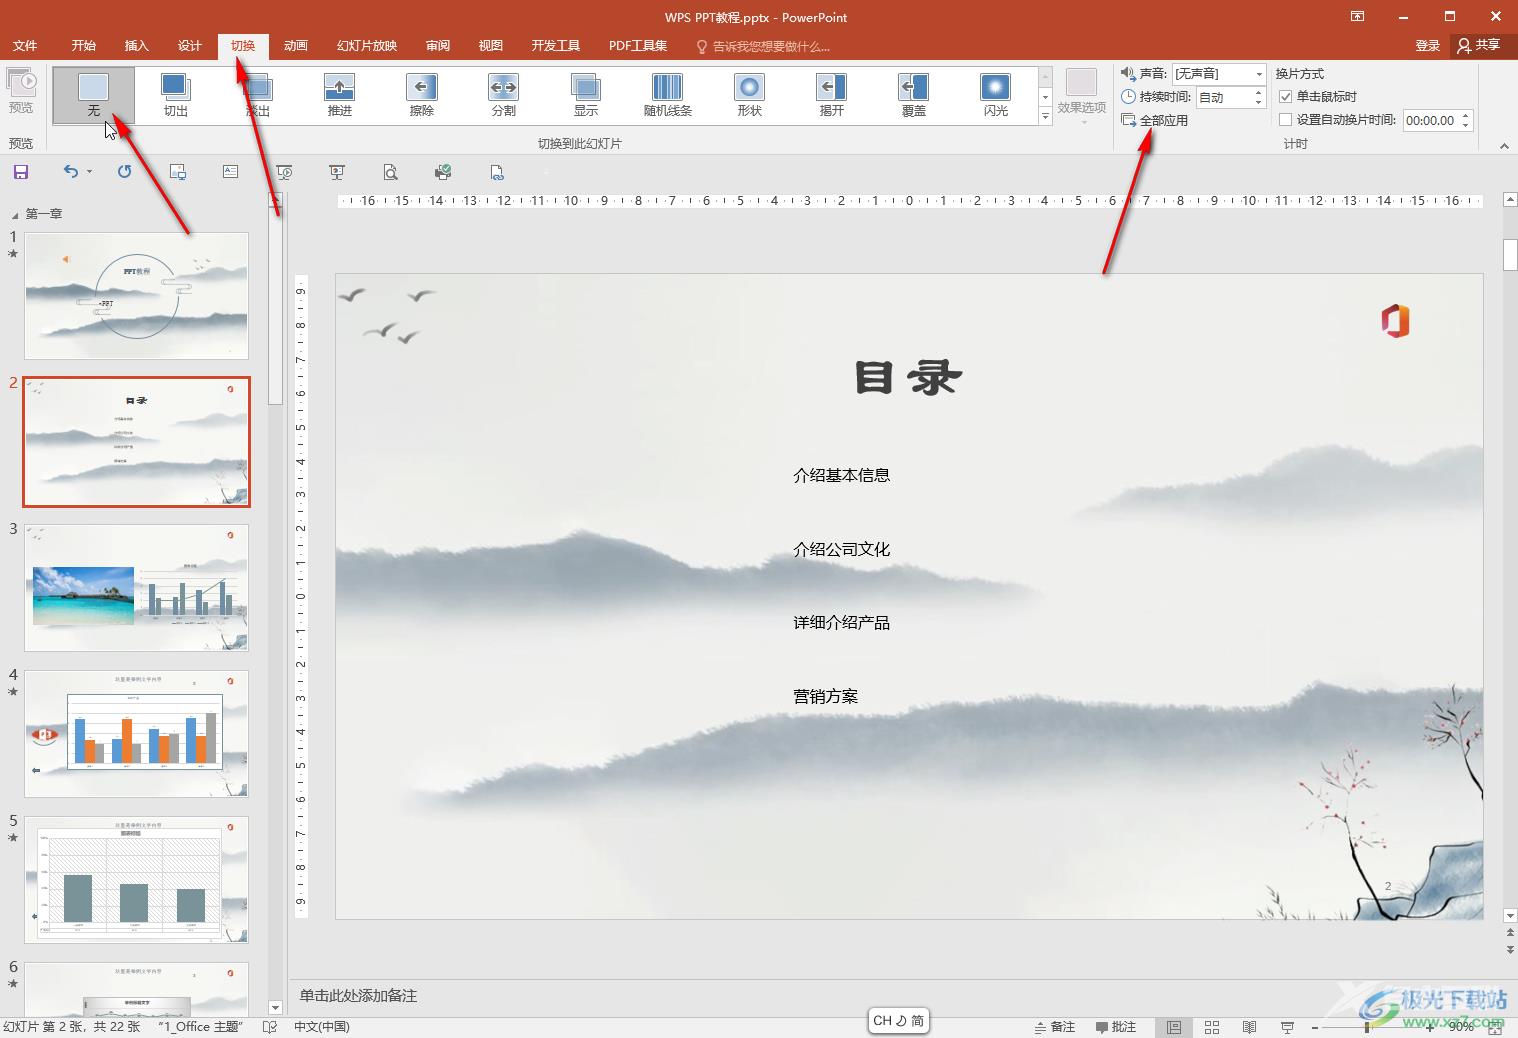Enable the 设置自动换片时间 checkbox
The width and height of the screenshot is (1518, 1038).
(1286, 120)
